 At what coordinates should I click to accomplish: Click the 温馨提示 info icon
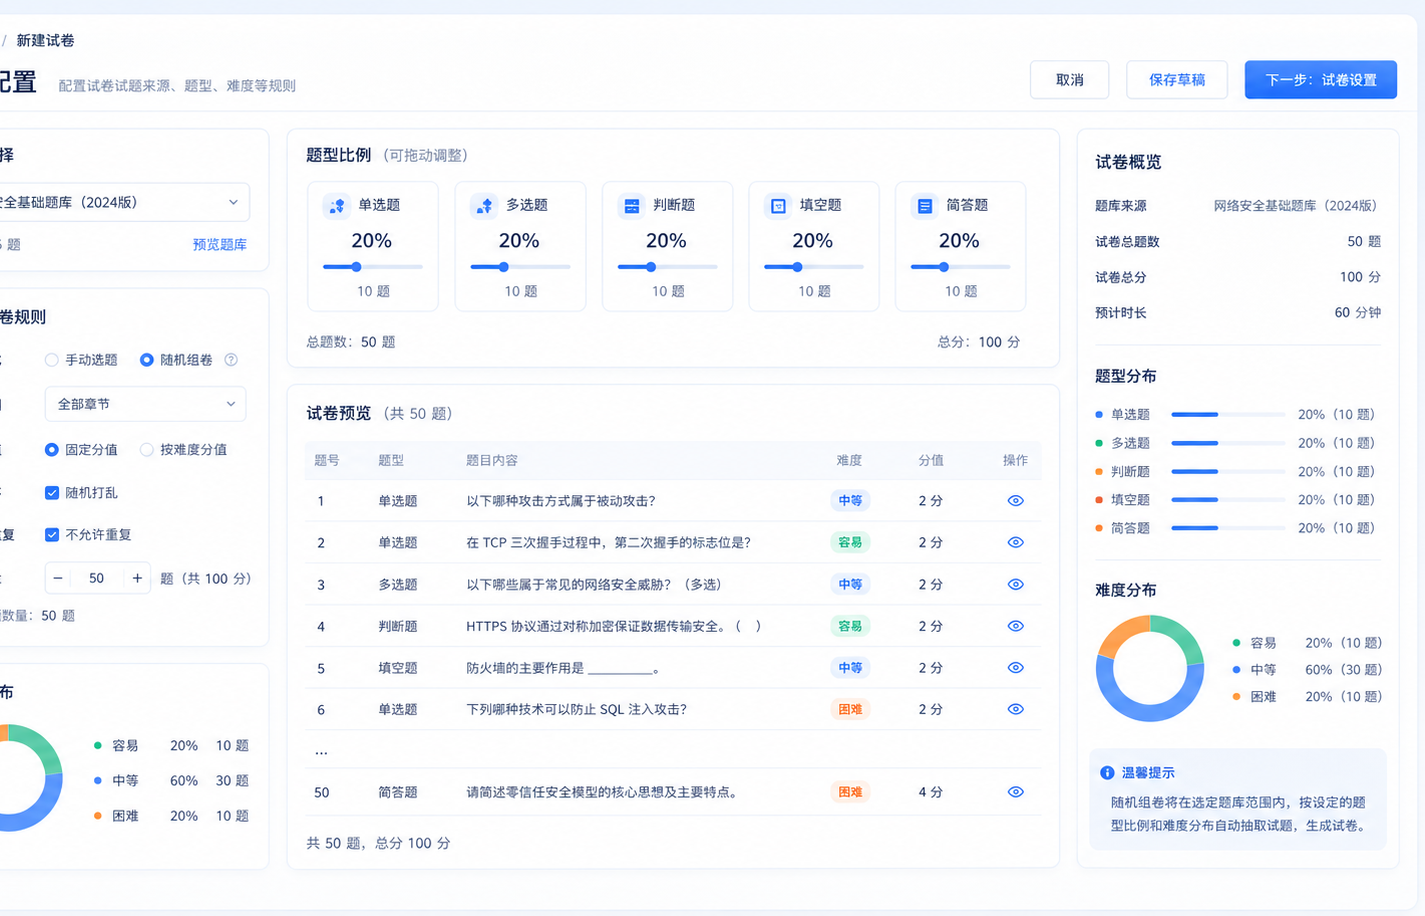1107,773
